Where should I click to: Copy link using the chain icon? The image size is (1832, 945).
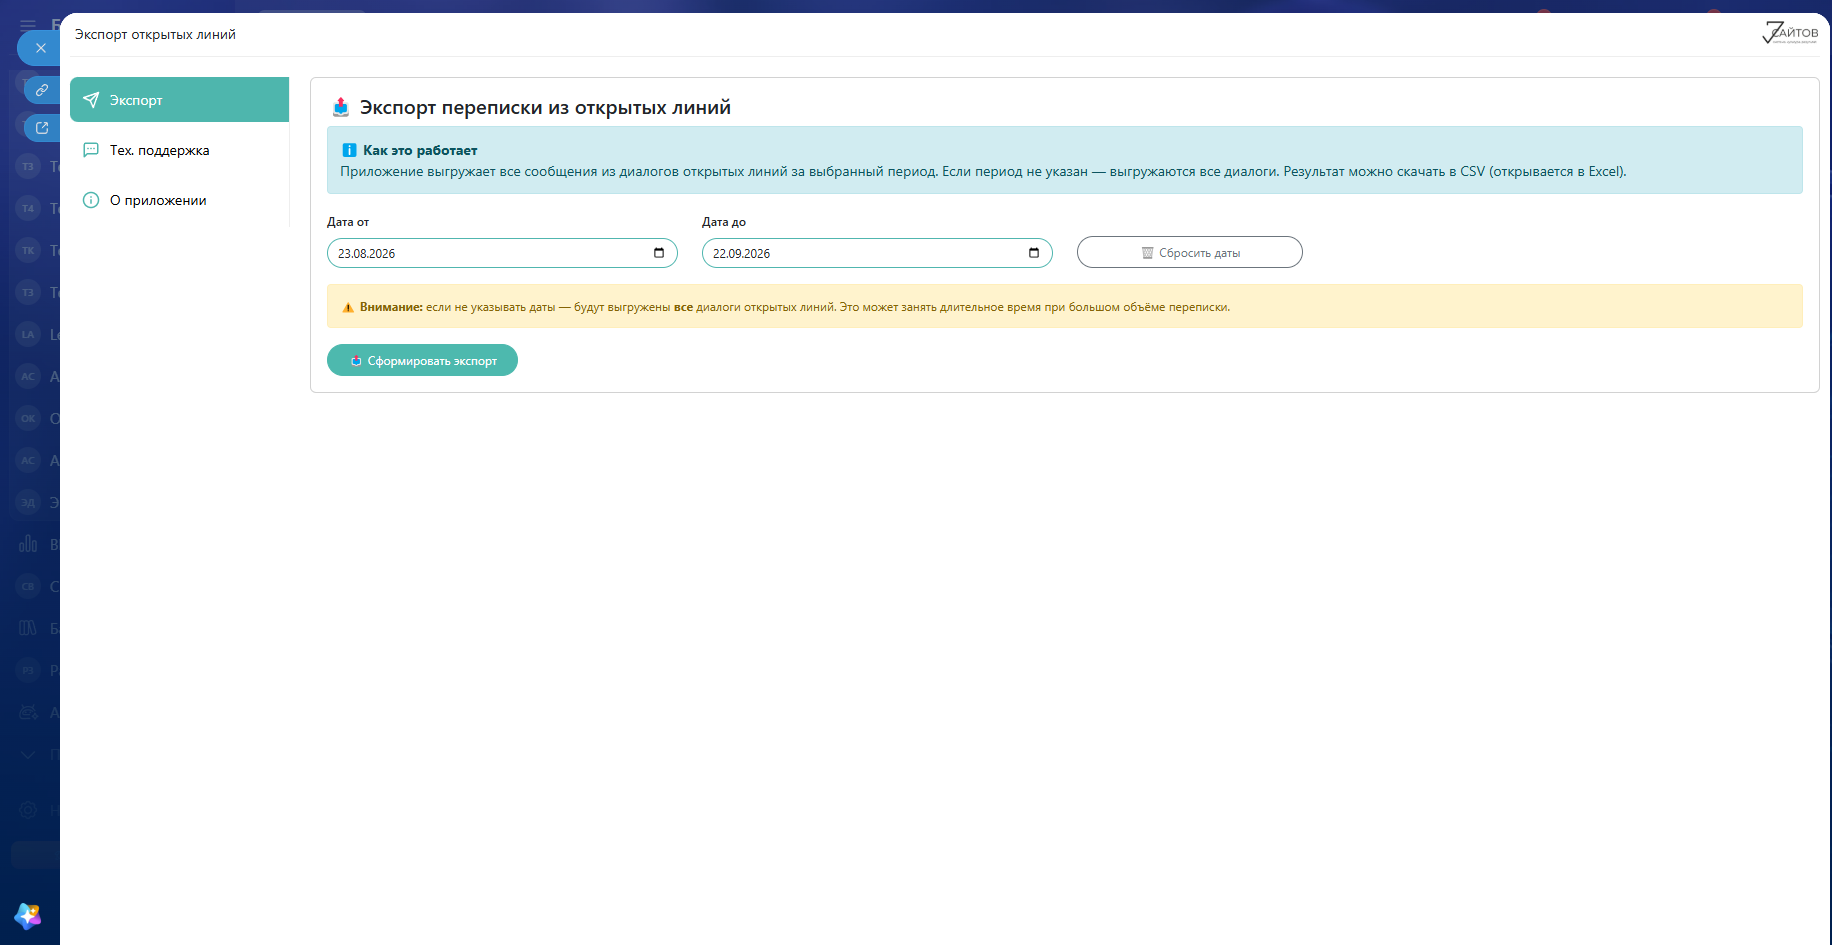pos(42,90)
